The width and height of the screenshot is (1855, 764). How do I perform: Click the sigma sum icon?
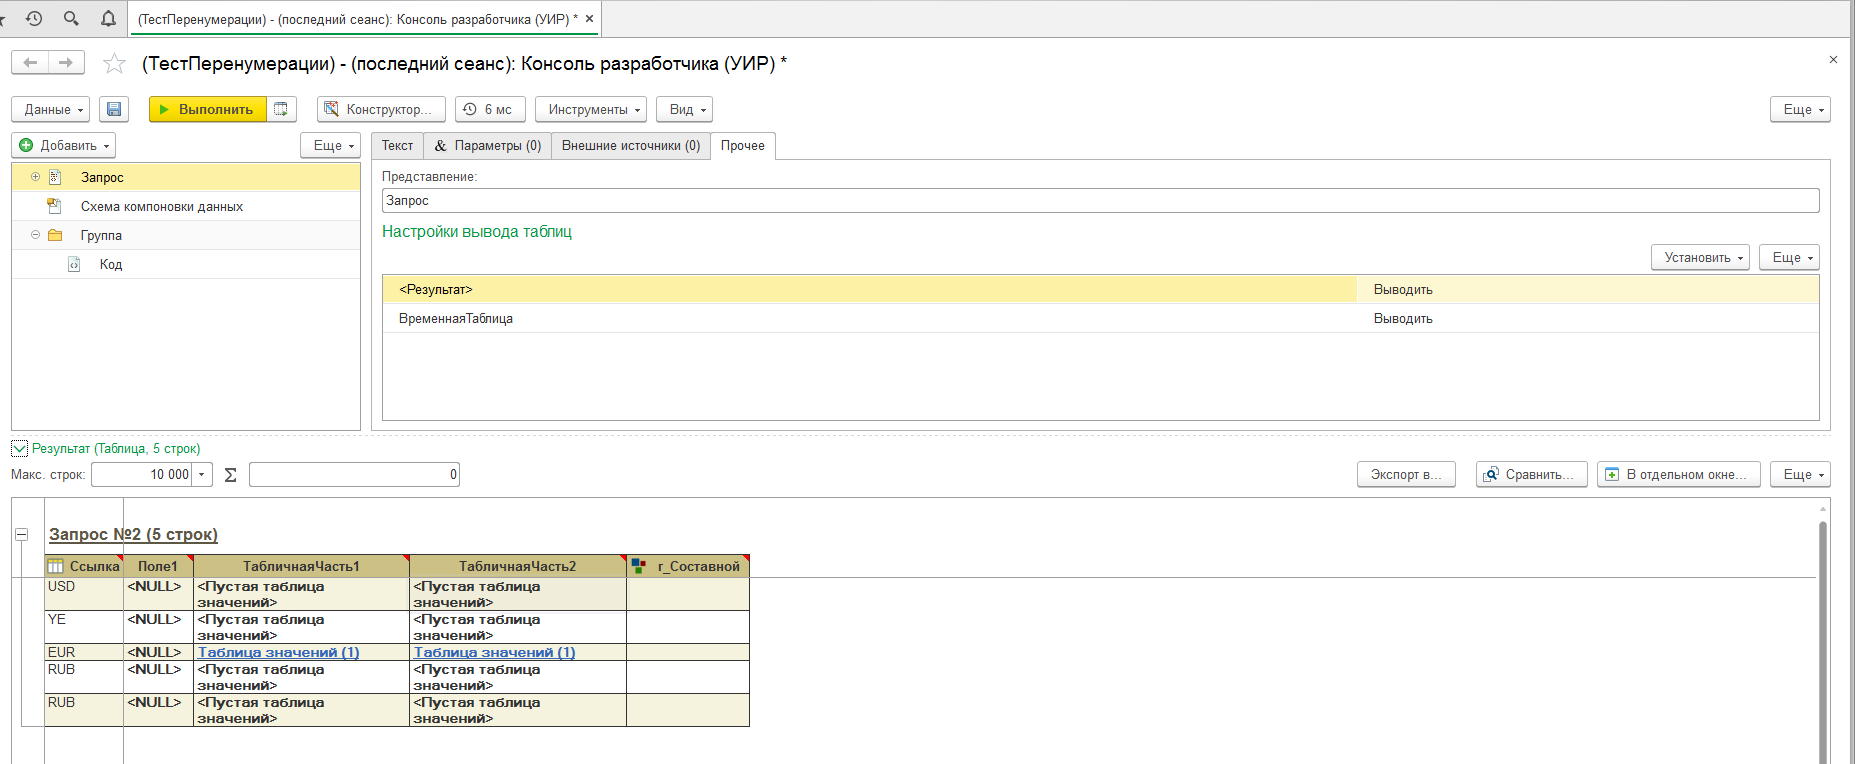[x=231, y=475]
